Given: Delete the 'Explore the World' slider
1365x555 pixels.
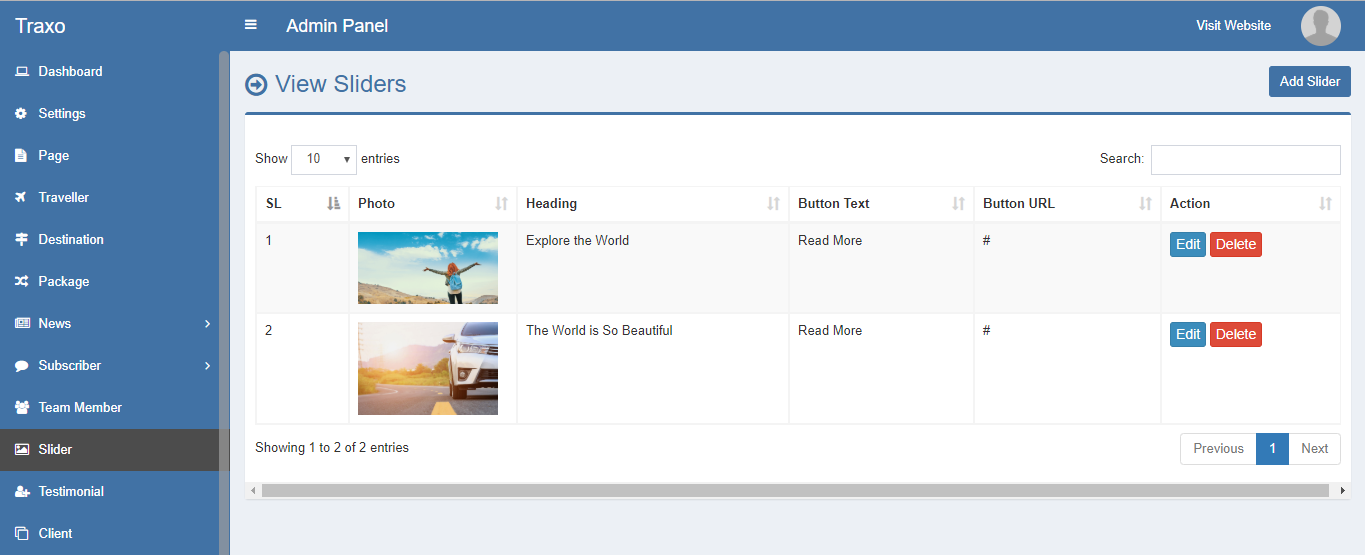Looking at the screenshot, I should point(1235,245).
